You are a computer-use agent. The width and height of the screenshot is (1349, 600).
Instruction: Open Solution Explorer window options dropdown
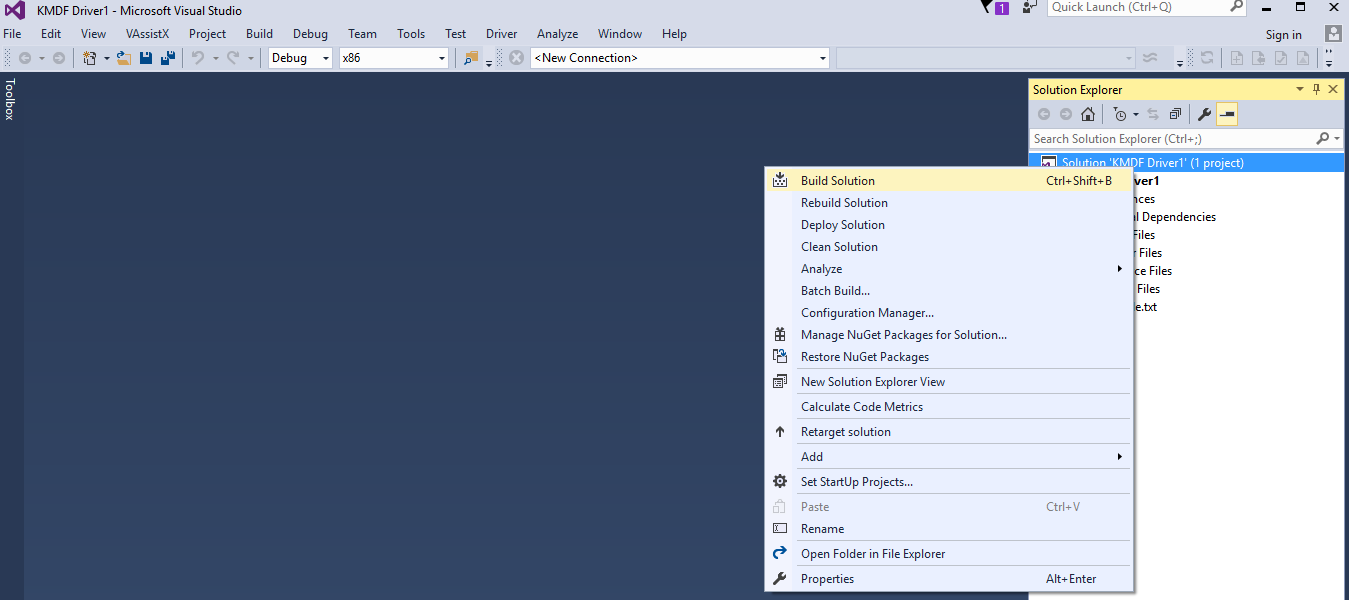[1300, 89]
